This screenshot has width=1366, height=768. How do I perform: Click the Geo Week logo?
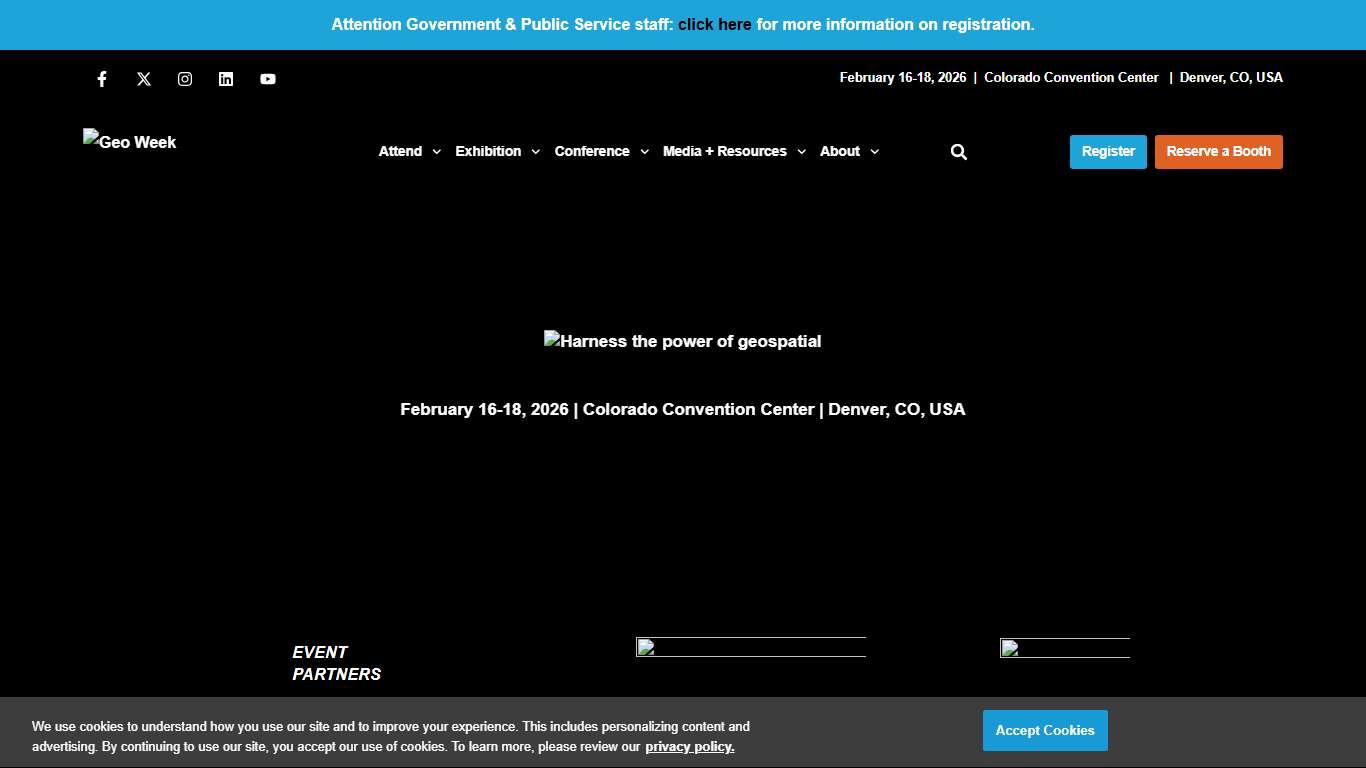(130, 142)
